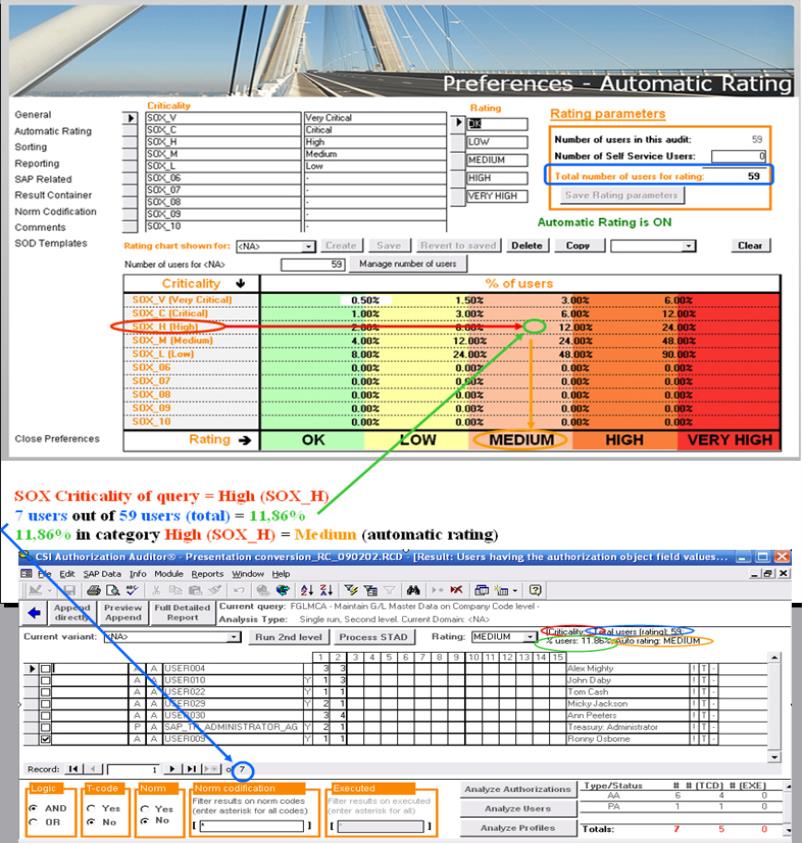The image size is (802, 843).
Task: Go to the first record
Action: (x=73, y=769)
